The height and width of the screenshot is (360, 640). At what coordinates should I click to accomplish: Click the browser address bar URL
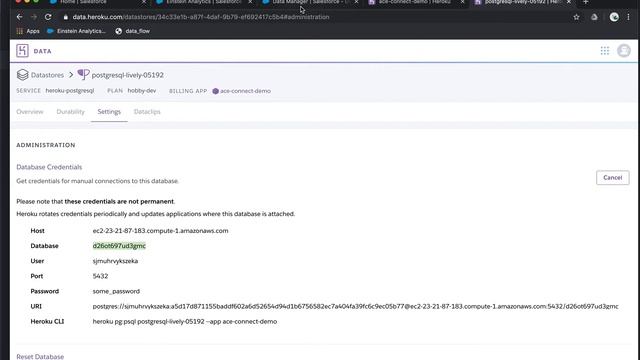(201, 17)
